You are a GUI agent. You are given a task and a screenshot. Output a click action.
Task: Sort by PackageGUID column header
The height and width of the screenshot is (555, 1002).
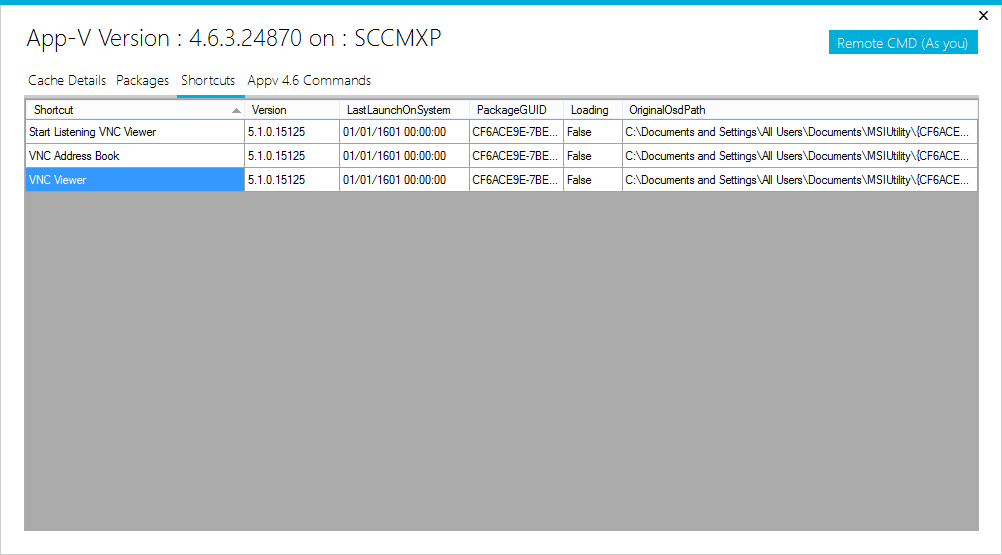pyautogui.click(x=516, y=110)
